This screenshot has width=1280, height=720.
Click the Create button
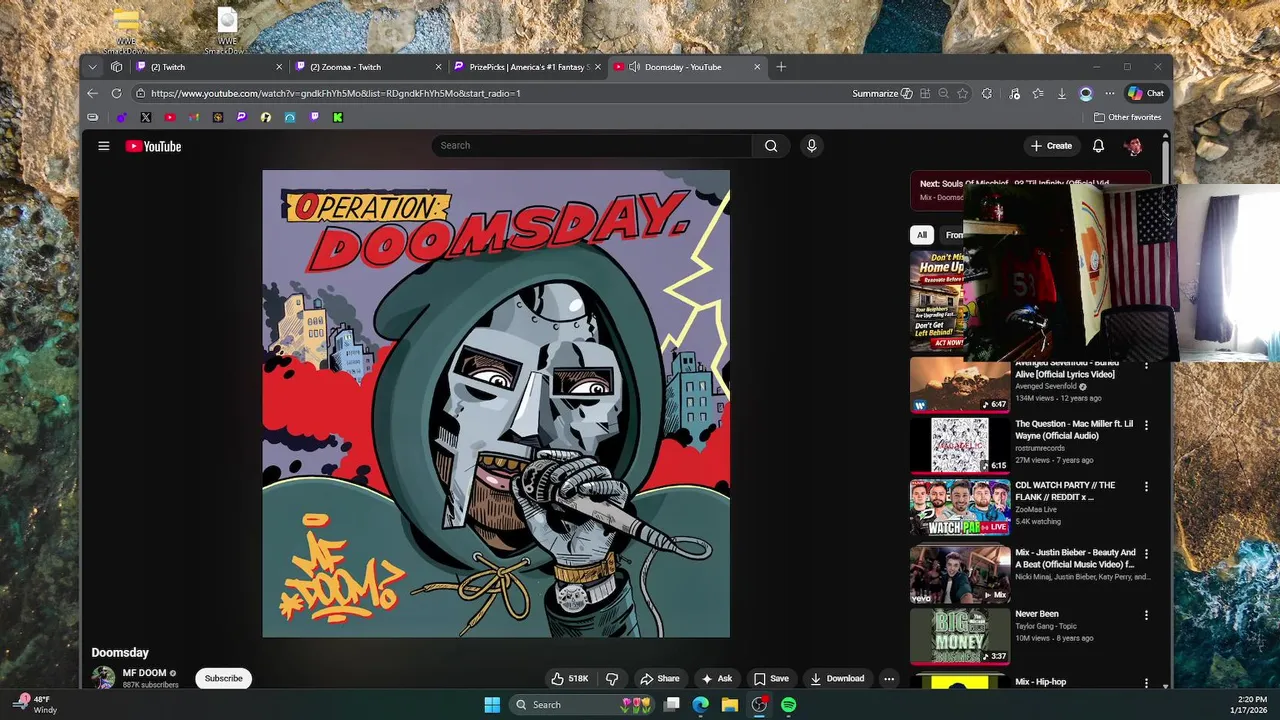click(x=1051, y=146)
